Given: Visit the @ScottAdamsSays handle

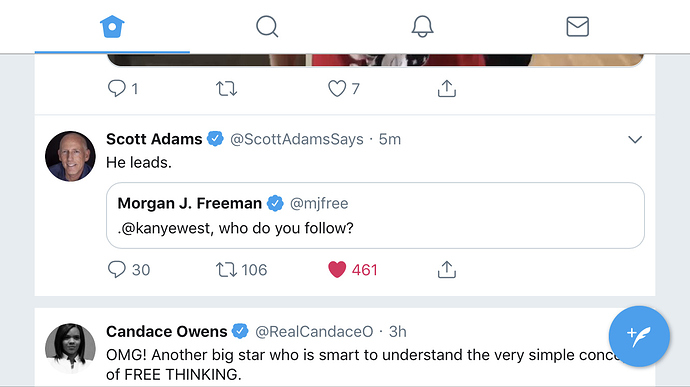Looking at the screenshot, I should tap(297, 139).
